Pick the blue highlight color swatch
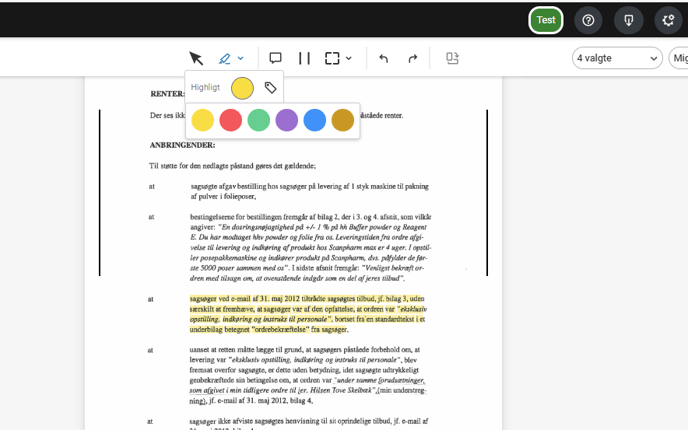Screen dimensions: 688x430 (x=315, y=120)
